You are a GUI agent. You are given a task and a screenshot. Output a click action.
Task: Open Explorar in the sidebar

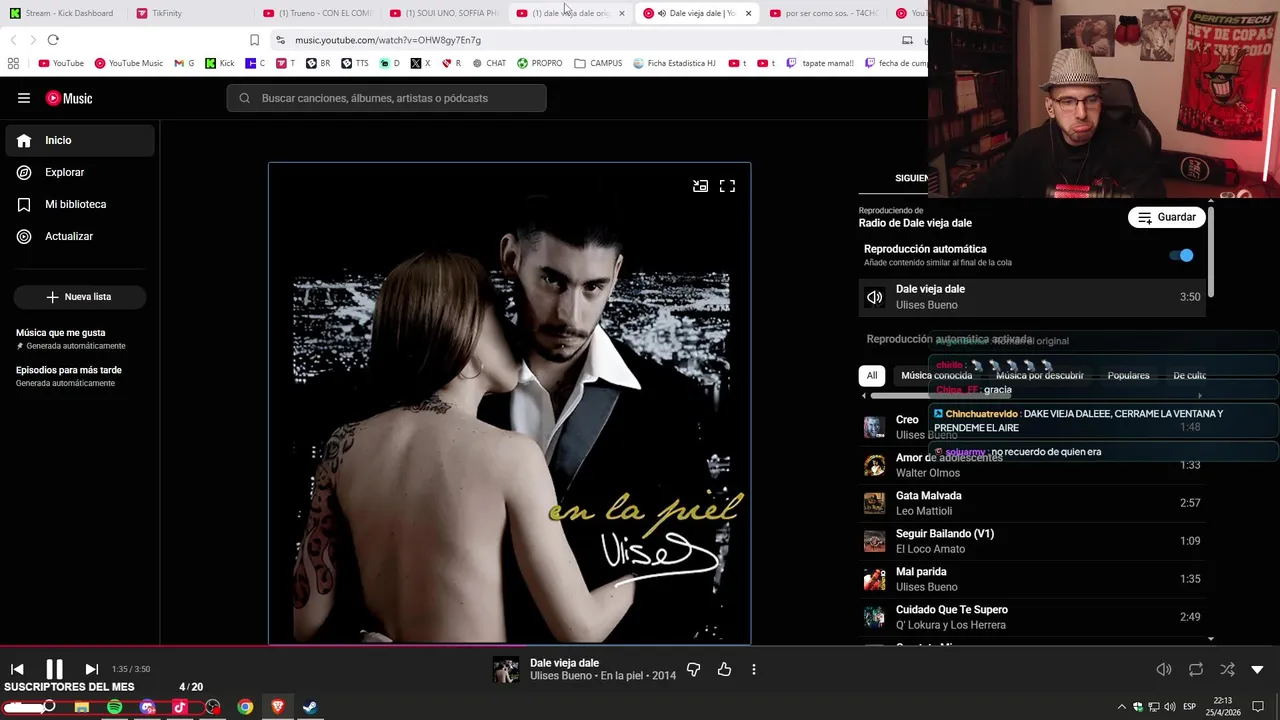pyautogui.click(x=80, y=172)
